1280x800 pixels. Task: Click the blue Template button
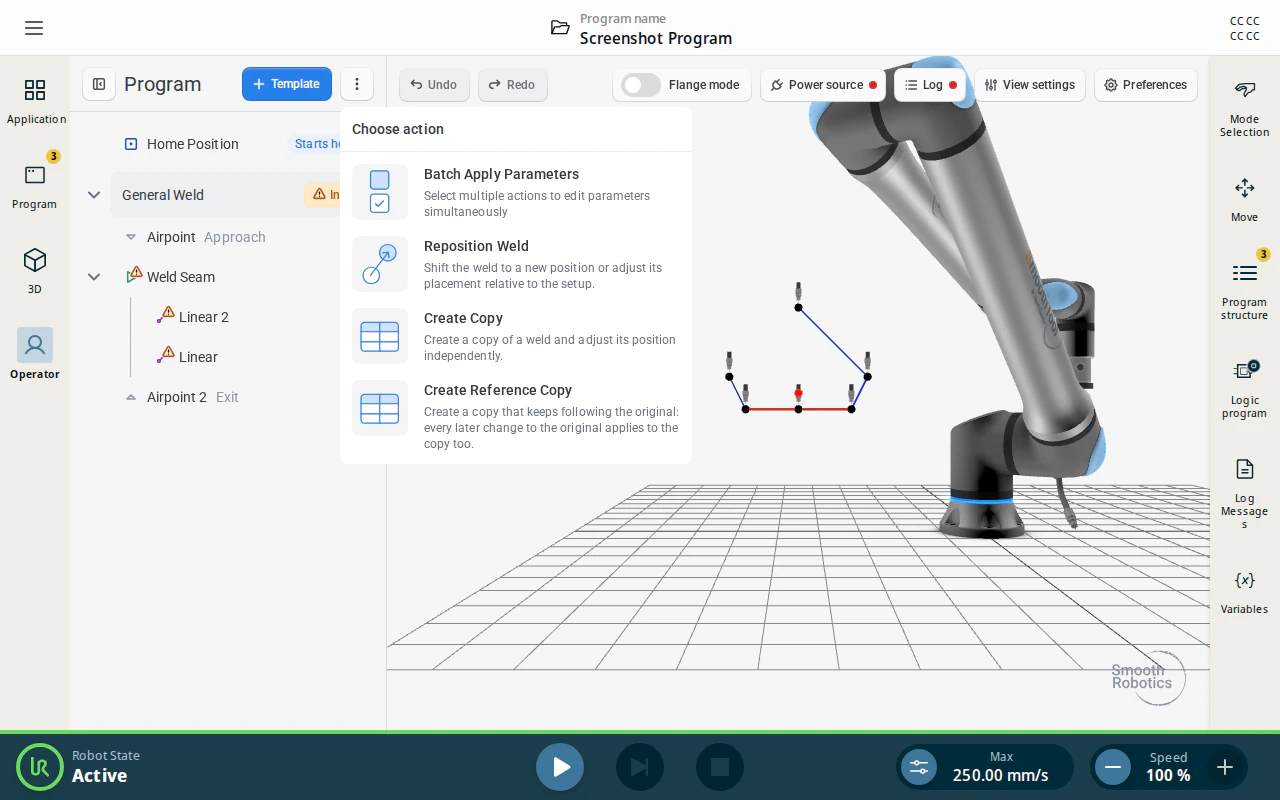(x=287, y=84)
